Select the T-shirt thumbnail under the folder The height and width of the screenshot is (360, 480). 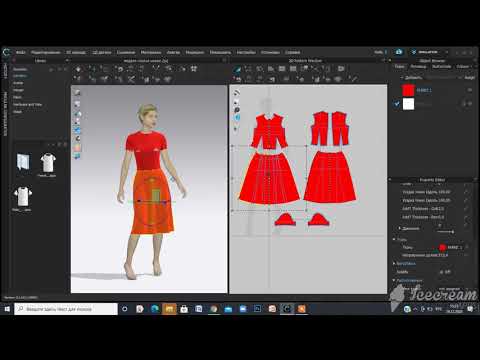click(x=23, y=197)
